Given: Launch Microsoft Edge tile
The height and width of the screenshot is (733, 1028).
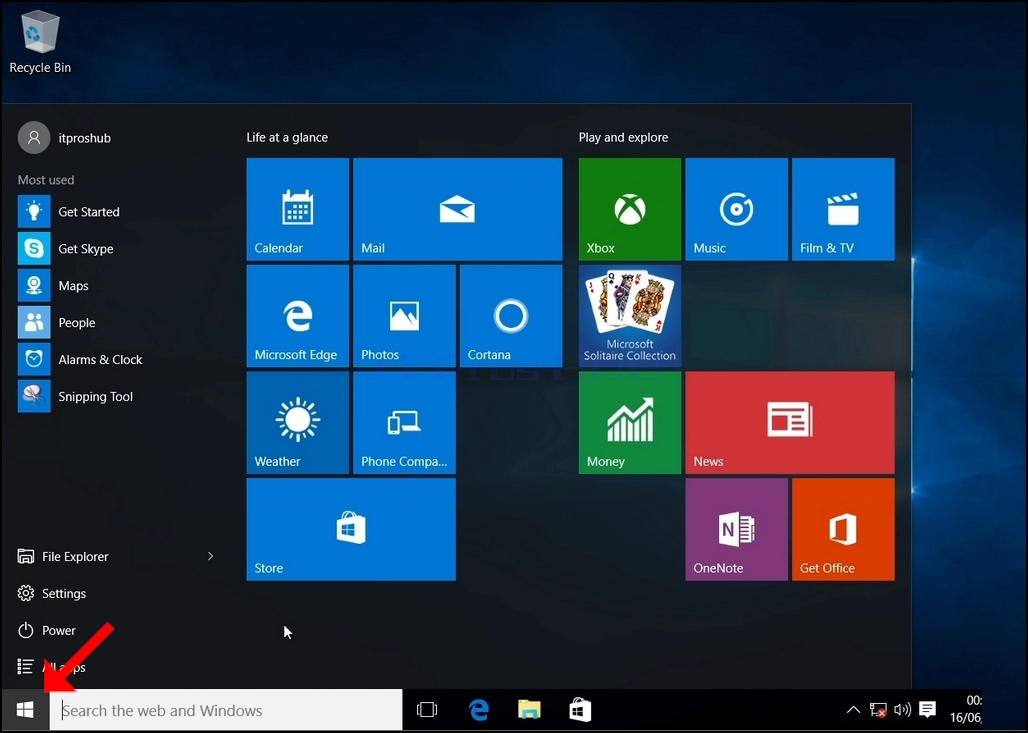Looking at the screenshot, I should 298,316.
